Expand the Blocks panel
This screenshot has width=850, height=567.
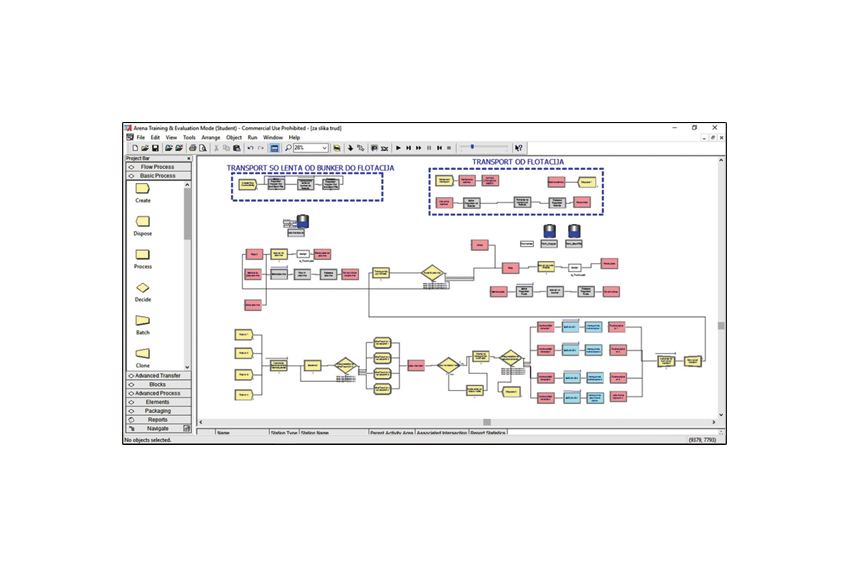pos(158,384)
